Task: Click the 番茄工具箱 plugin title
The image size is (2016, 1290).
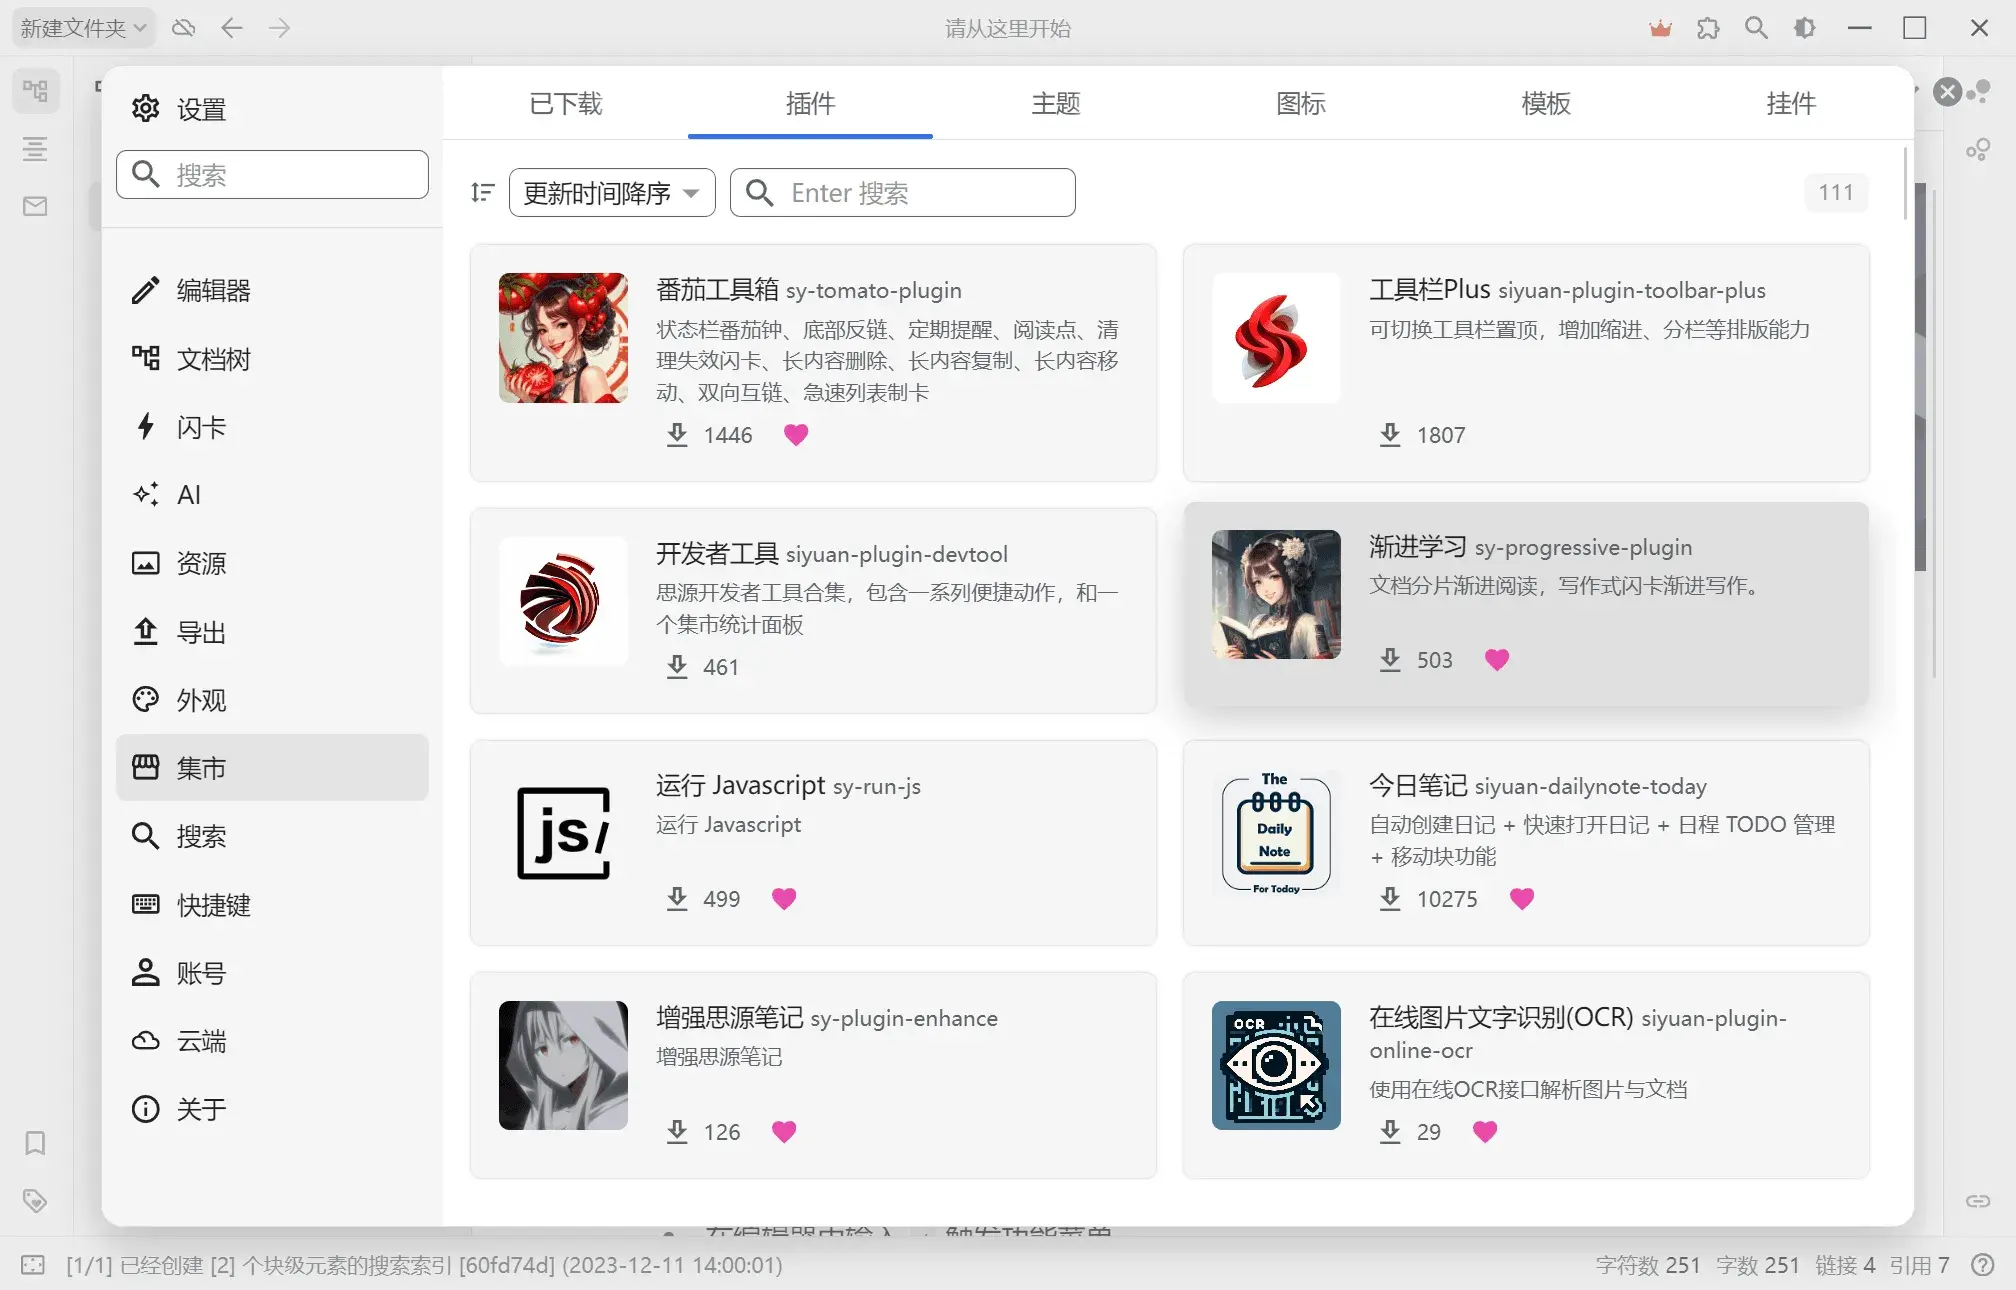Action: [717, 290]
